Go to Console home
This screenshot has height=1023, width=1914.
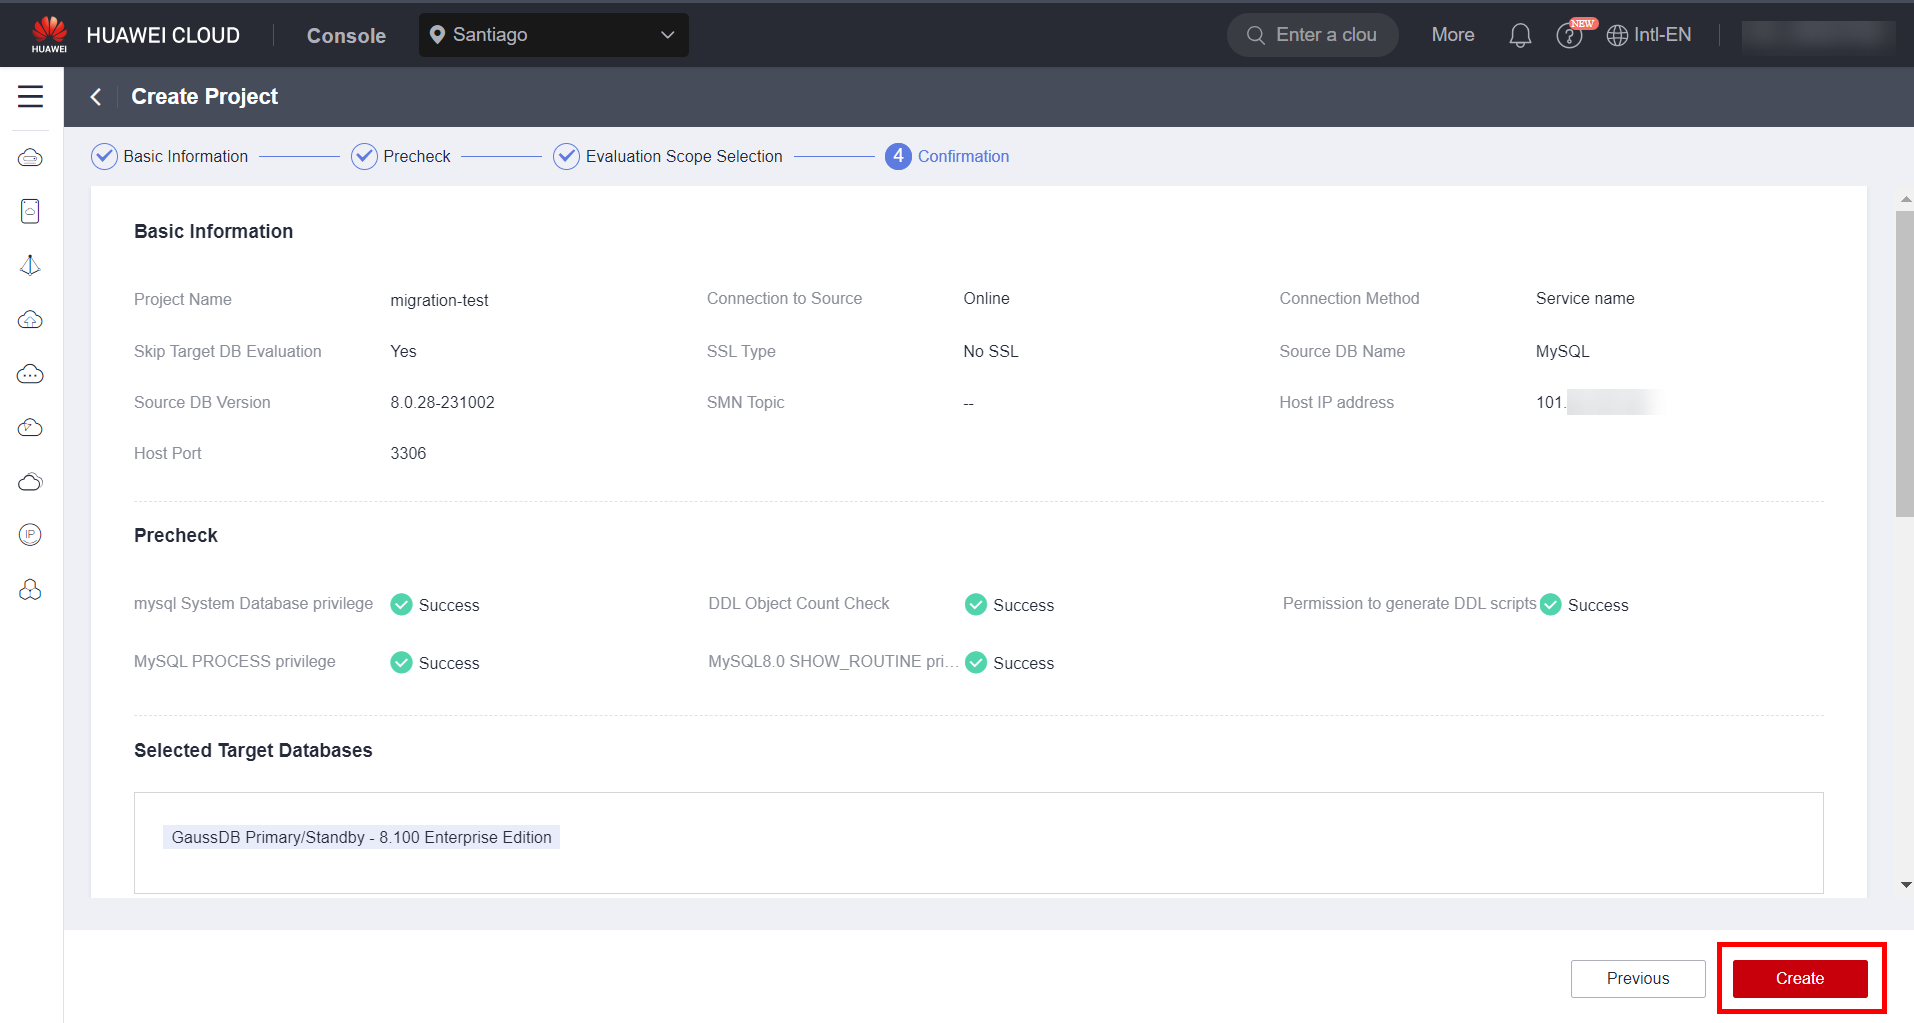pyautogui.click(x=346, y=36)
